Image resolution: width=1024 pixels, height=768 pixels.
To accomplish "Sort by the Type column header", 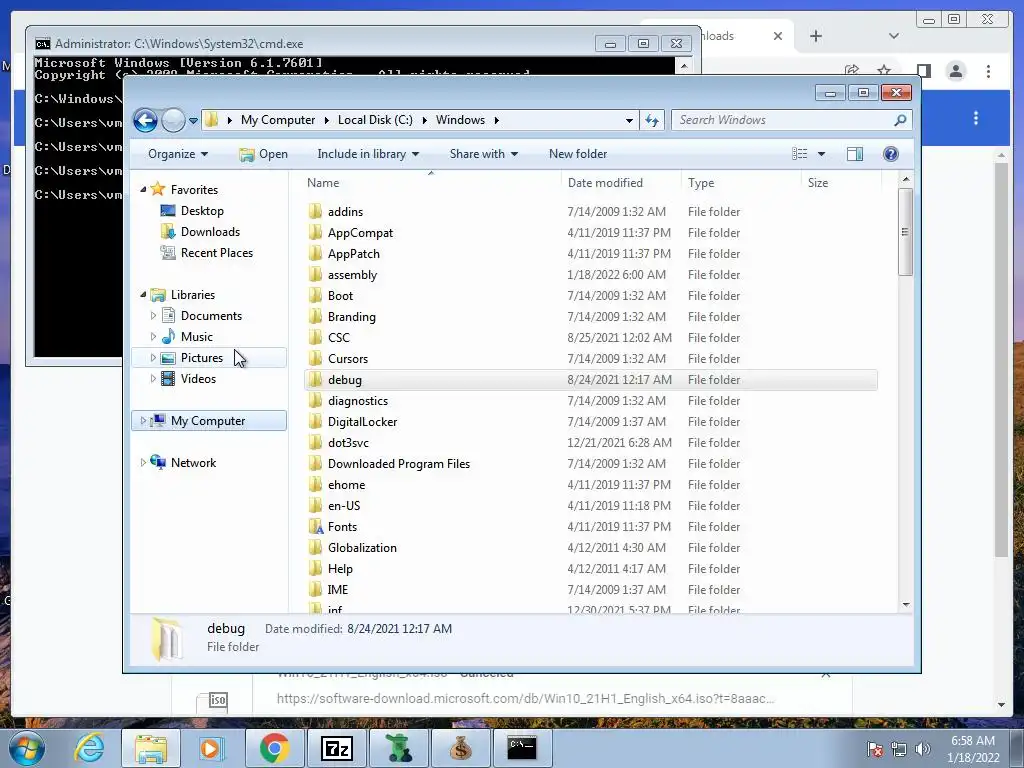I will (701, 183).
